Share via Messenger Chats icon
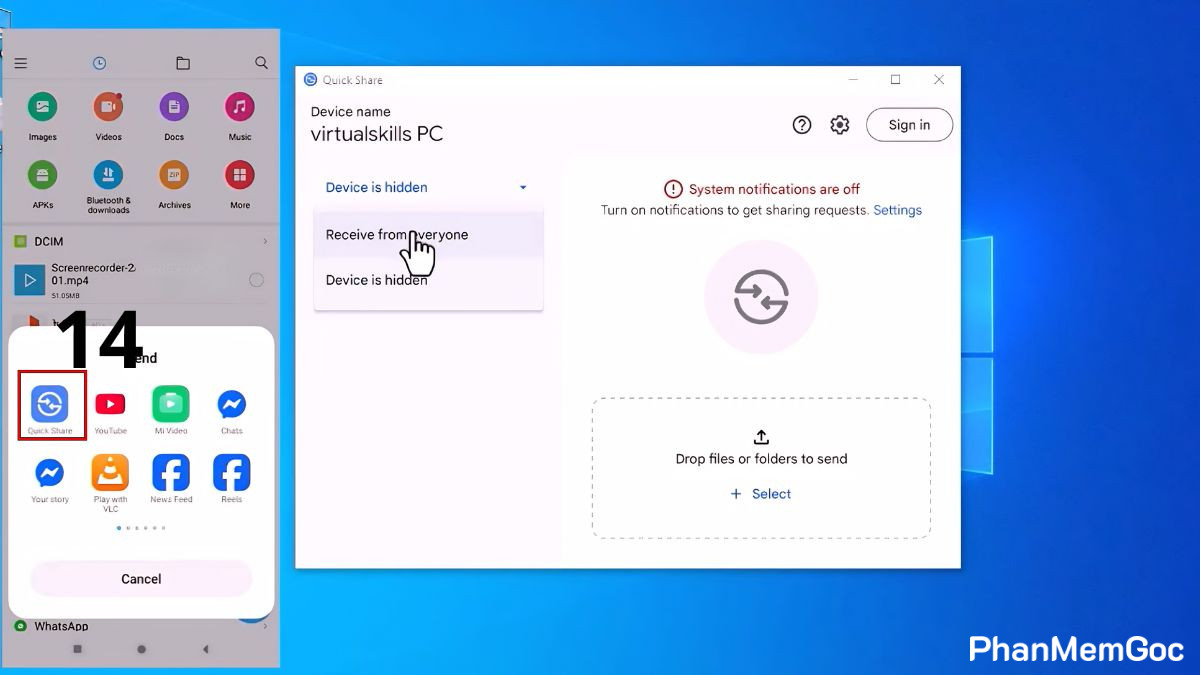1200x675 pixels. pos(232,404)
